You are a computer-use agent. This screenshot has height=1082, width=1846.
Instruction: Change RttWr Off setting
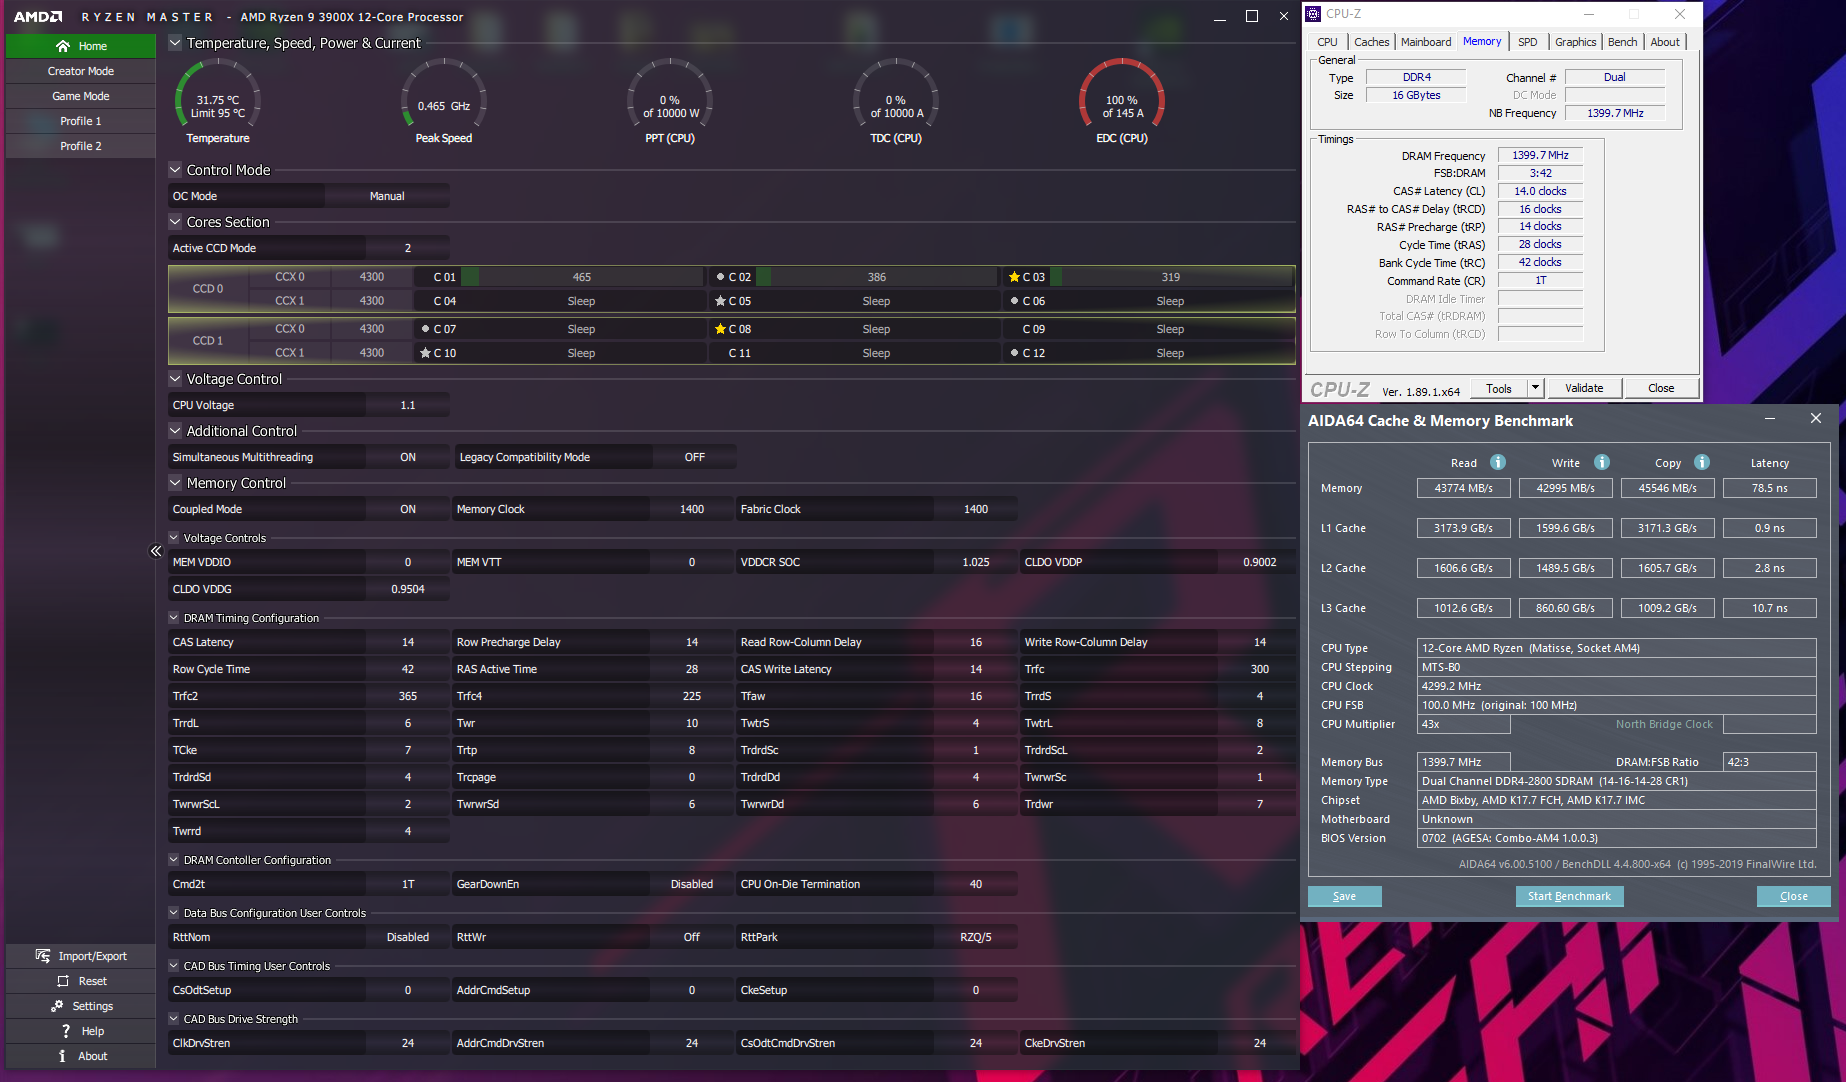(x=692, y=937)
